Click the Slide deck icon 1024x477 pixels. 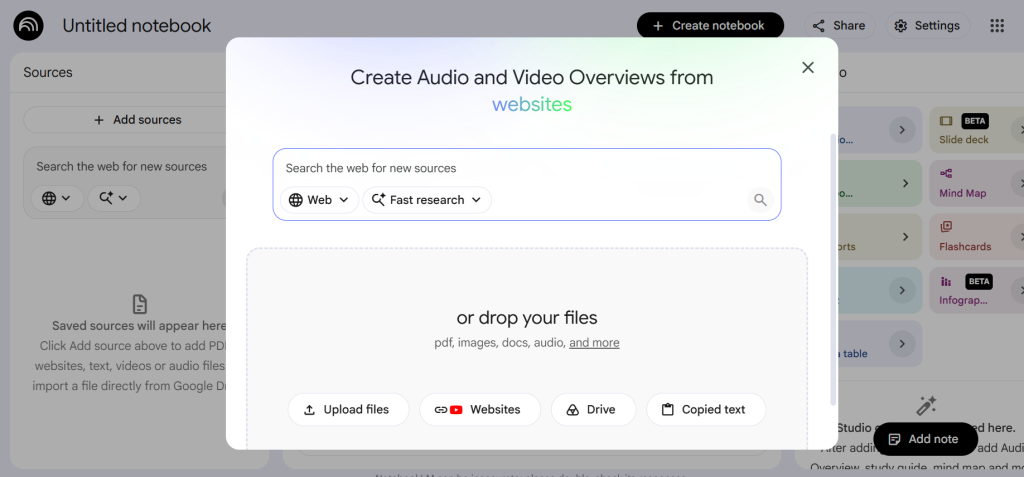pyautogui.click(x=946, y=121)
